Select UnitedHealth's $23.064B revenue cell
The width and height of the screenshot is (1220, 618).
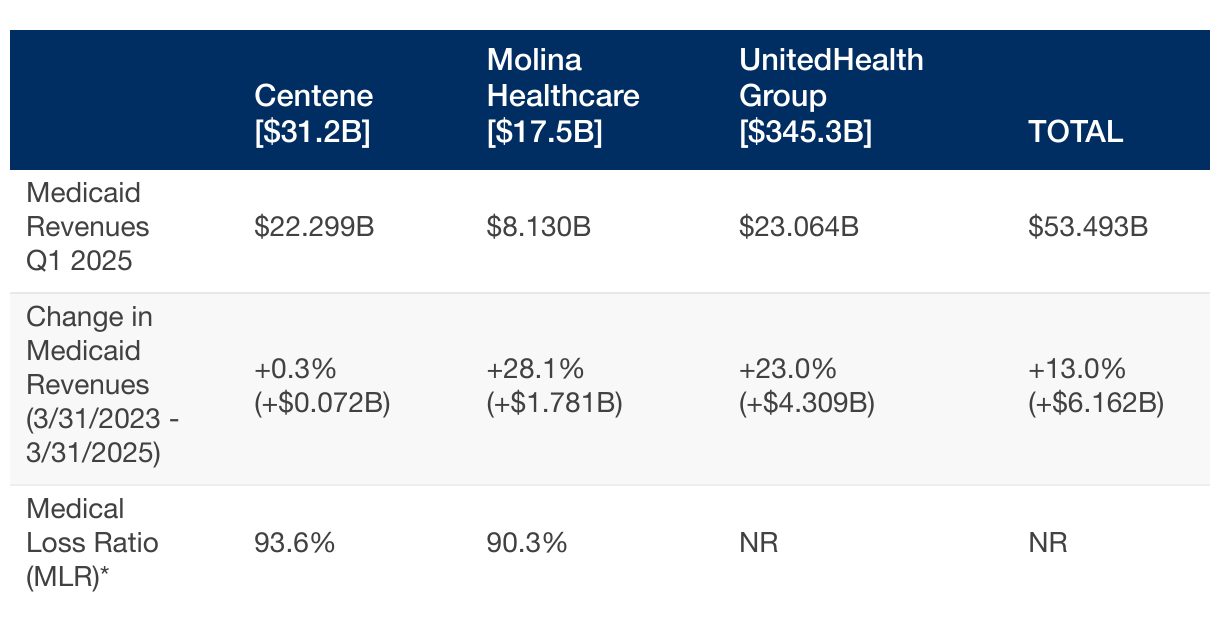tap(799, 227)
